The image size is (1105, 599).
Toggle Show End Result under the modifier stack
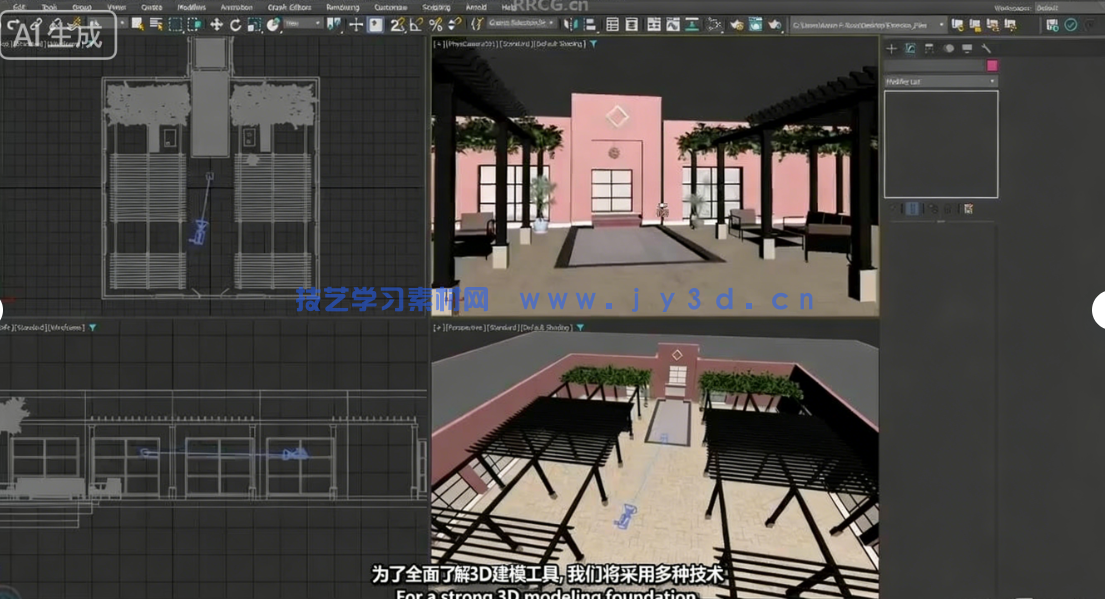click(x=911, y=209)
